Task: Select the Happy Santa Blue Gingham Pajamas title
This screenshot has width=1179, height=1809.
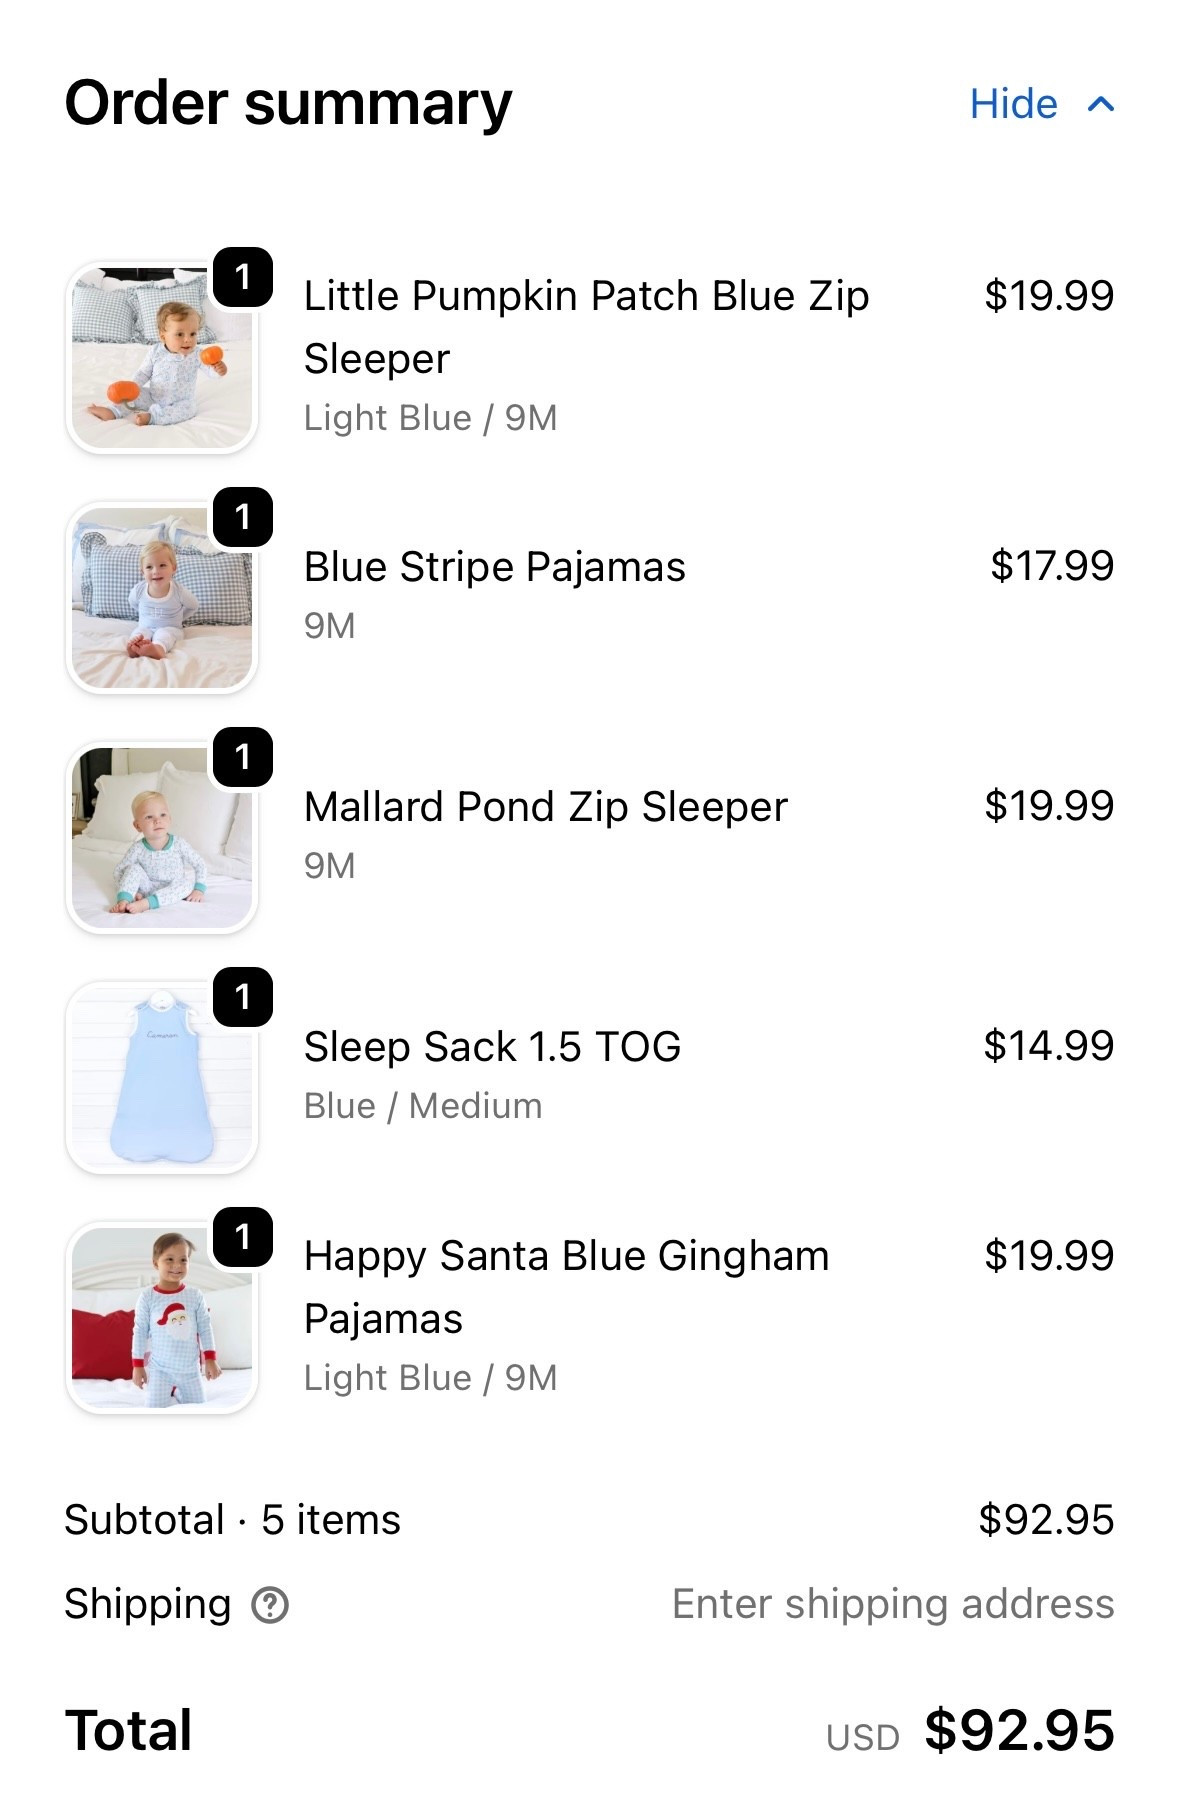Action: coord(566,1287)
